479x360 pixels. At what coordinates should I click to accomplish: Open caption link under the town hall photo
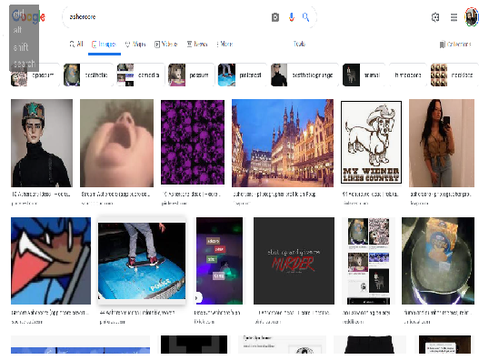click(x=274, y=194)
